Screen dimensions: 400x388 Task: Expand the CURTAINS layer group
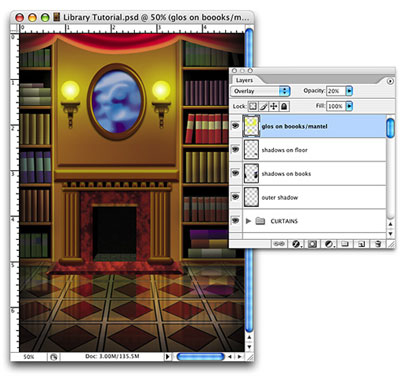248,221
